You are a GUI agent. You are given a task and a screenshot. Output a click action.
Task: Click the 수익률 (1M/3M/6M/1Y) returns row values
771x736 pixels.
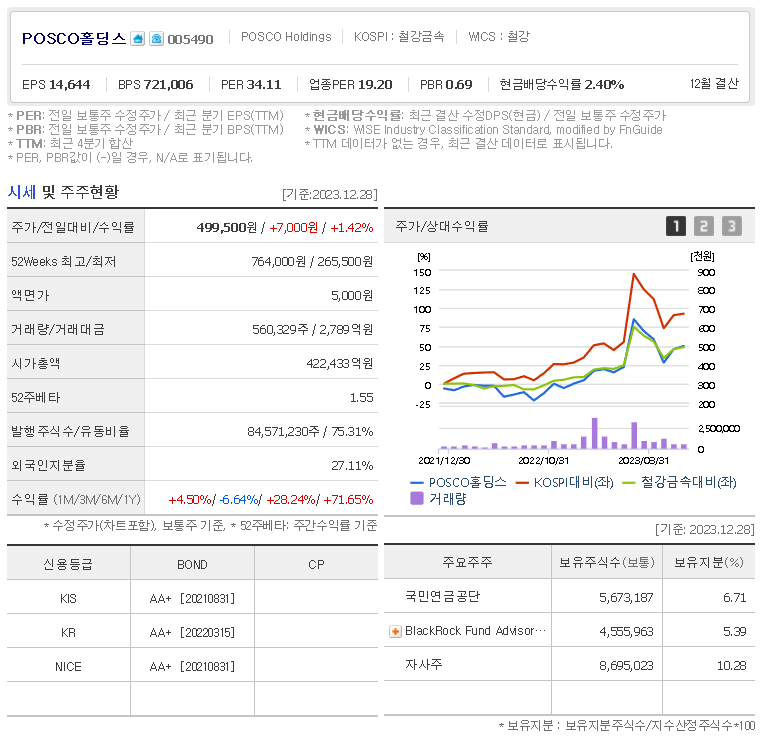271,500
